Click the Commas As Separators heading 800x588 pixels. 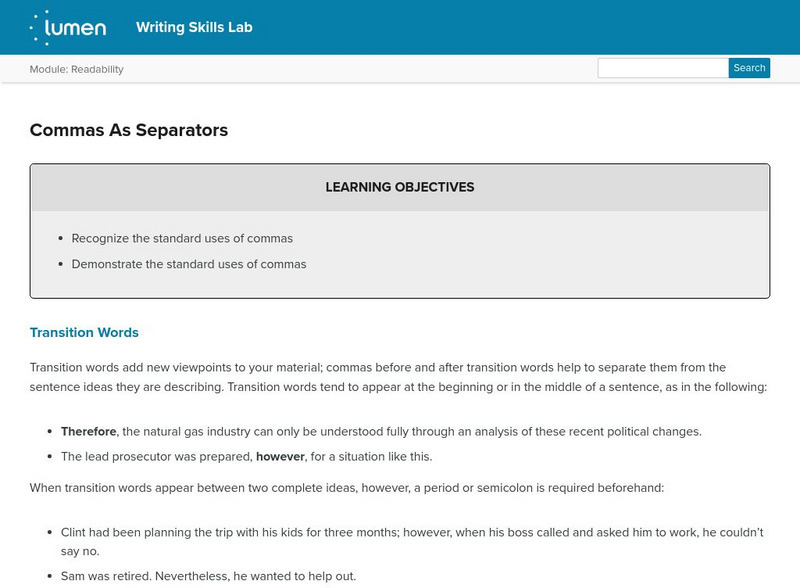tap(129, 130)
